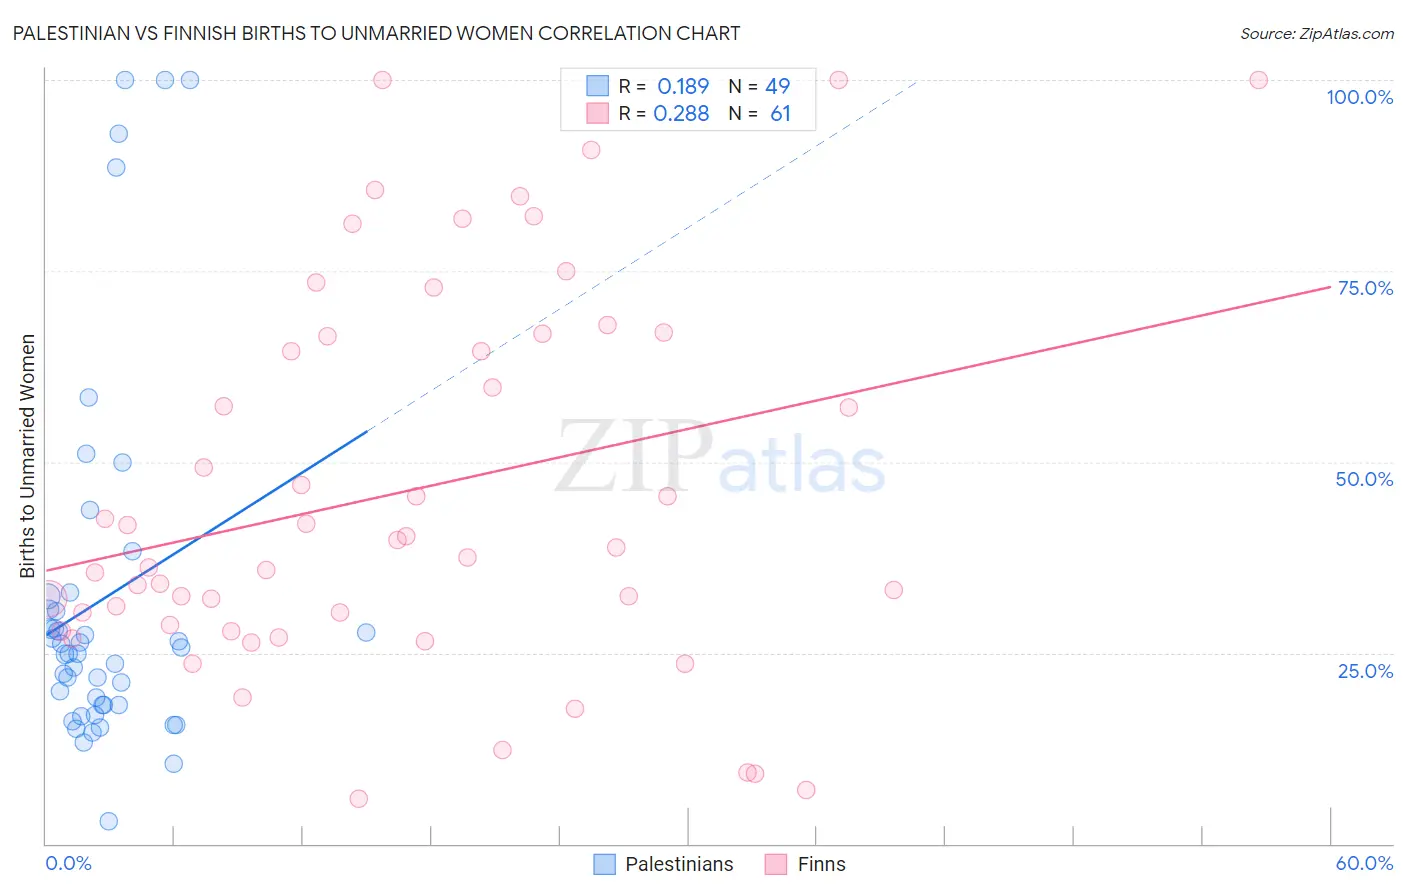Click the chart title text

click(x=376, y=33)
